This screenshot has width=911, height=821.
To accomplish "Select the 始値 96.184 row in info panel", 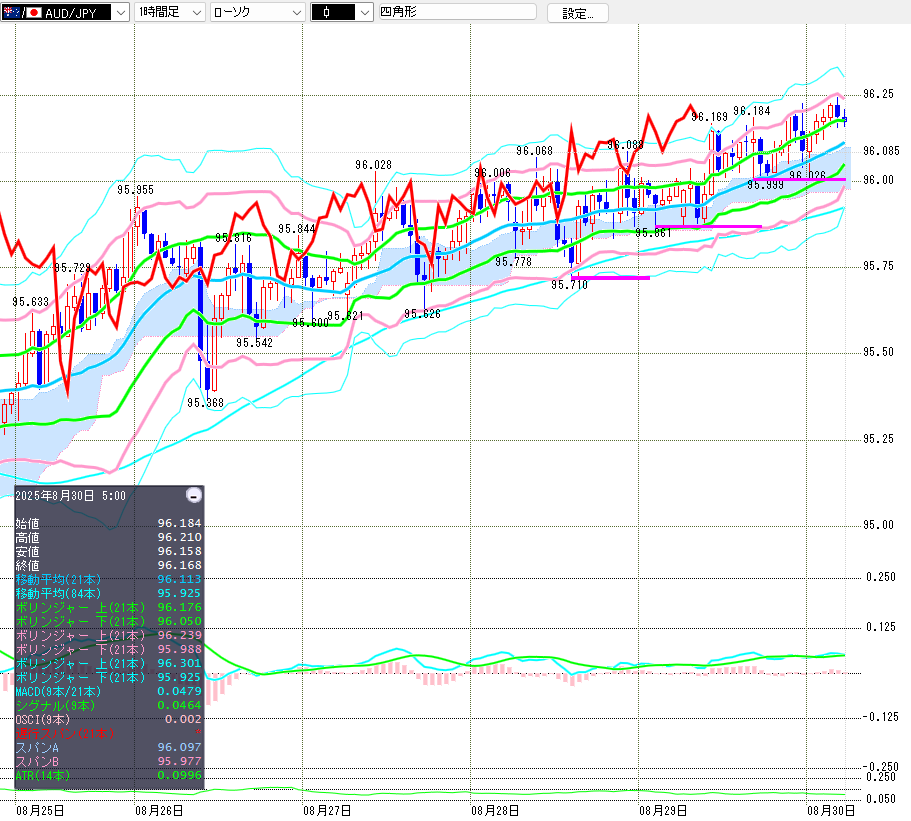I will (x=109, y=523).
